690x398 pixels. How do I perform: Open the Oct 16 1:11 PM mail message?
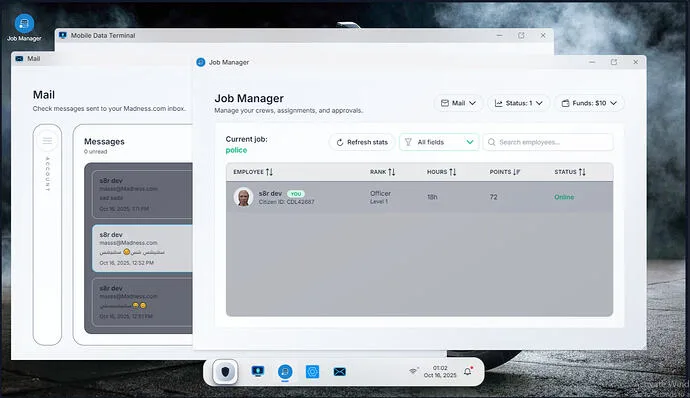143,194
